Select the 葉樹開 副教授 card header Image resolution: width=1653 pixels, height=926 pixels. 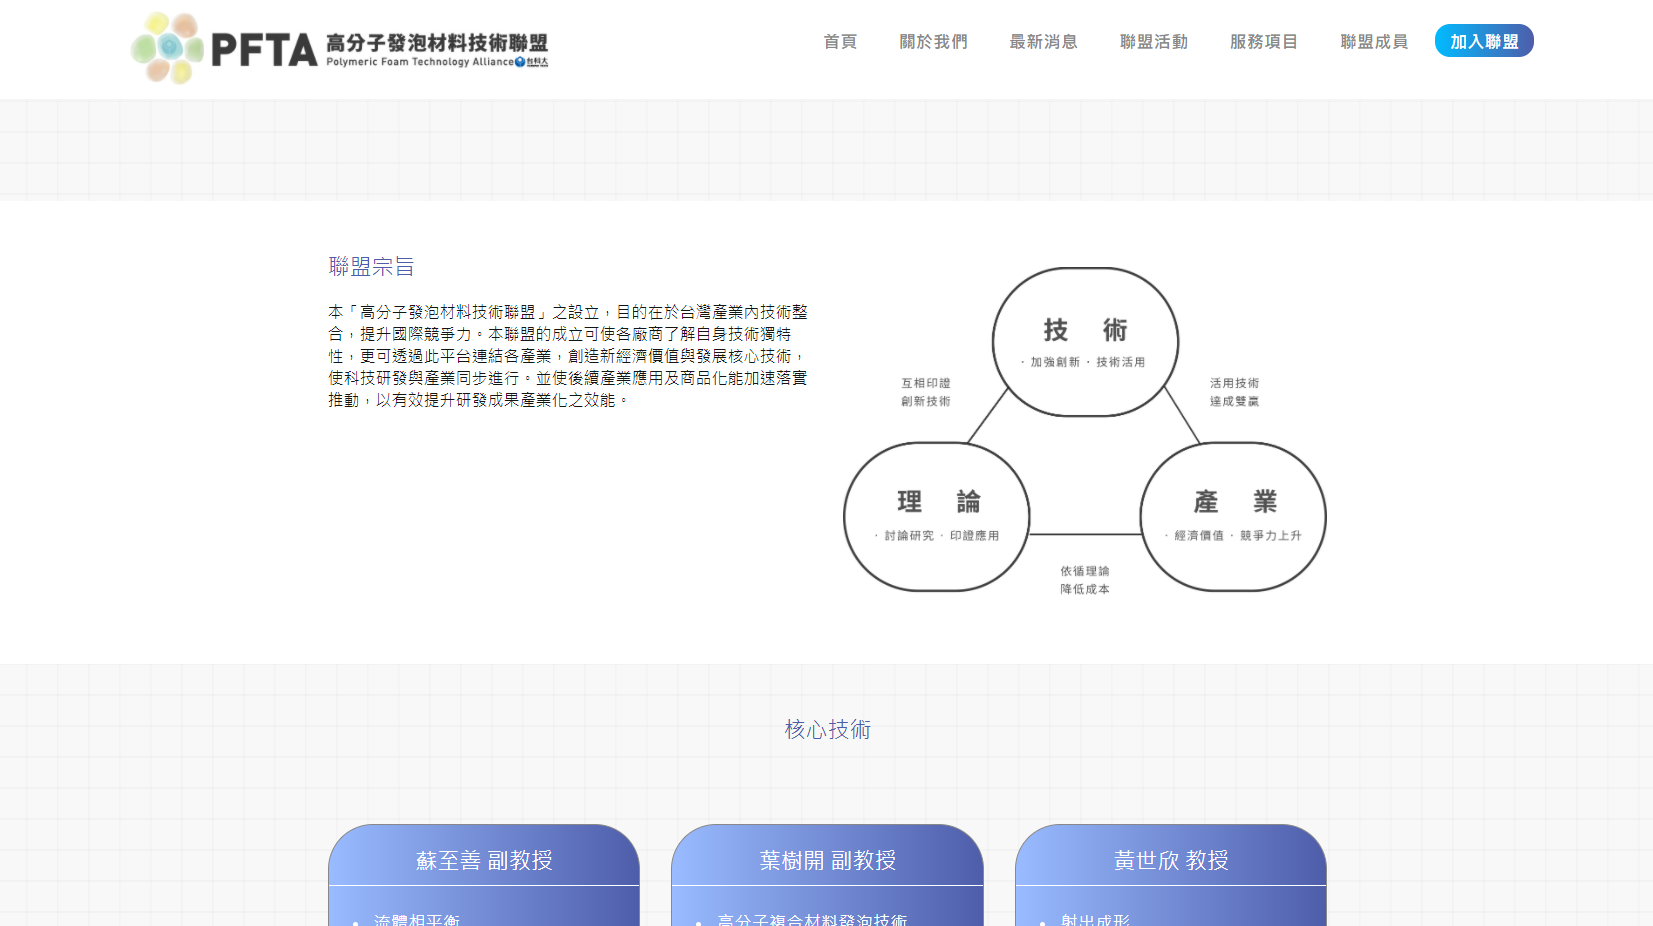pyautogui.click(x=827, y=860)
